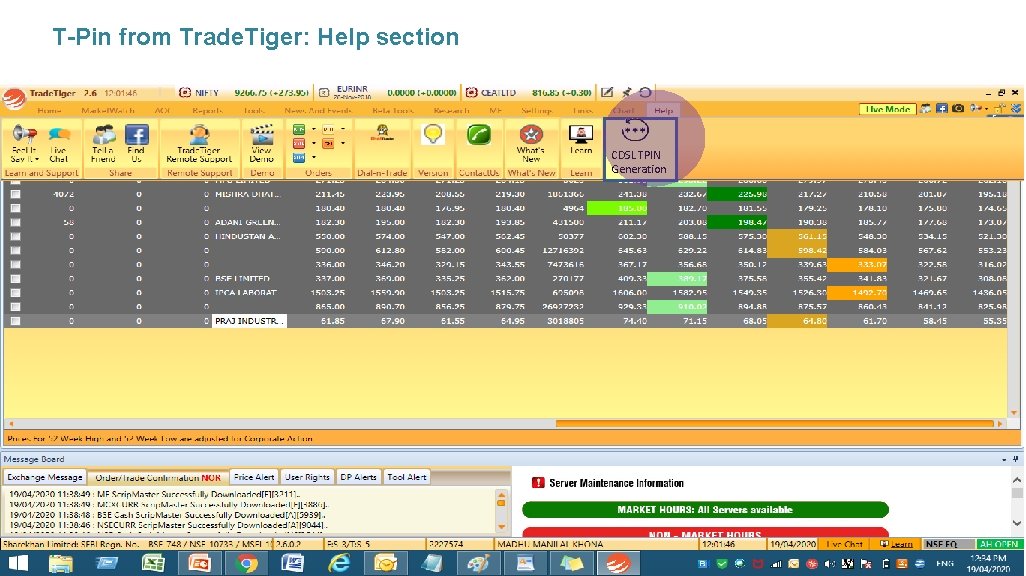Tick checkbox in the row with 336.00
The width and height of the screenshot is (1026, 576).
(x=15, y=264)
